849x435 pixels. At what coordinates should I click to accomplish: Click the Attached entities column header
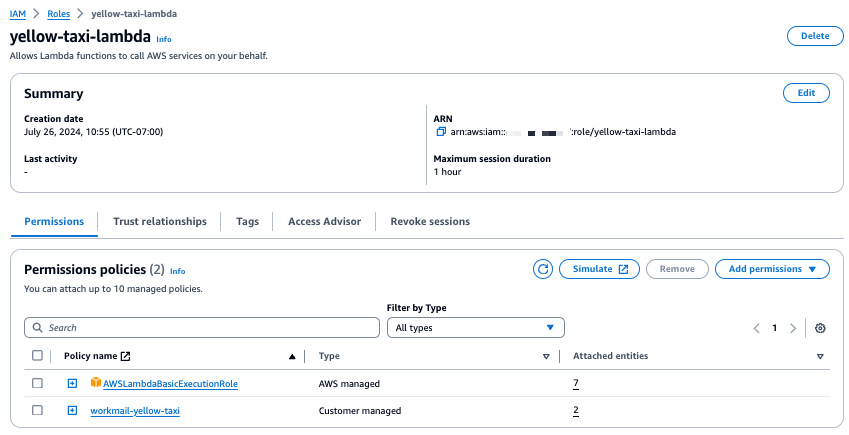pyautogui.click(x=611, y=356)
